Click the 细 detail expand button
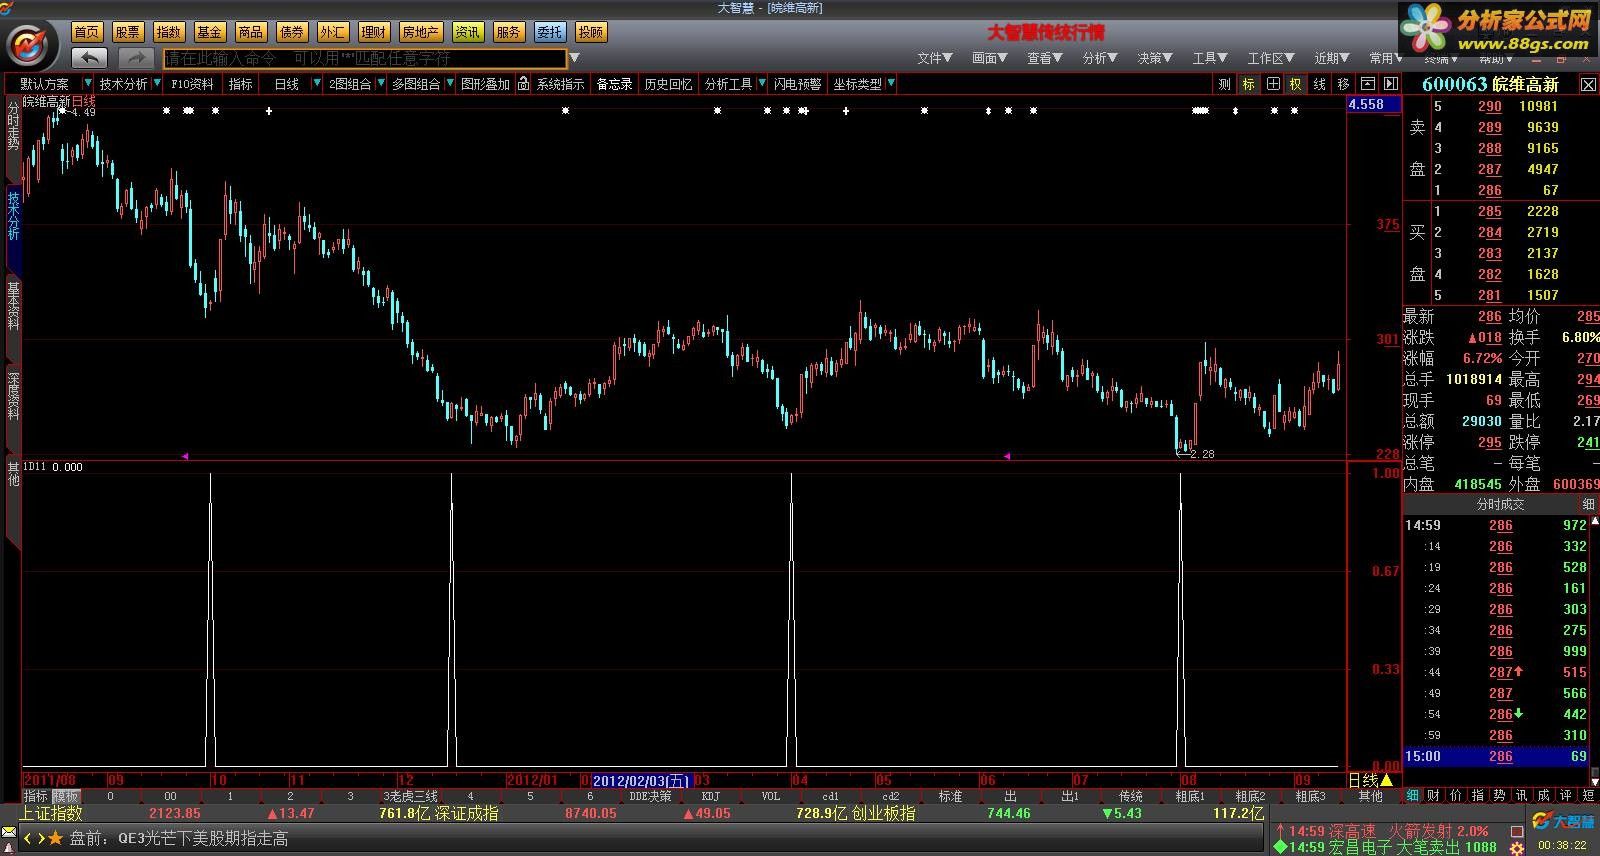Screen dimensions: 1600x856 [x=1588, y=504]
